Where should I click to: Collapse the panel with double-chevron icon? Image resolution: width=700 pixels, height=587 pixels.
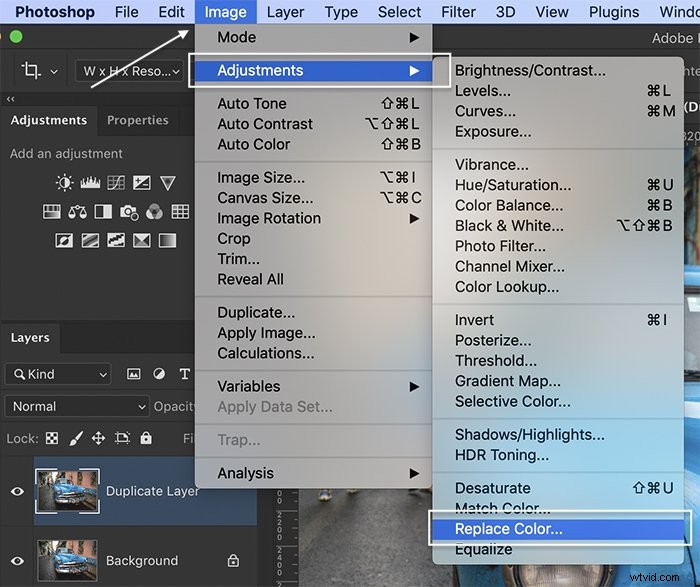pyautogui.click(x=10, y=99)
